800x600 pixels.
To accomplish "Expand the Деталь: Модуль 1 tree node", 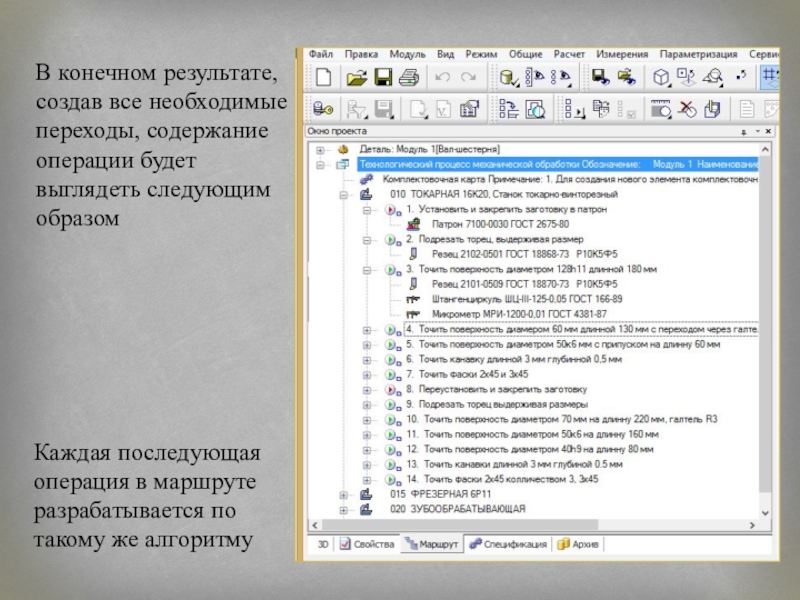I will (x=320, y=149).
